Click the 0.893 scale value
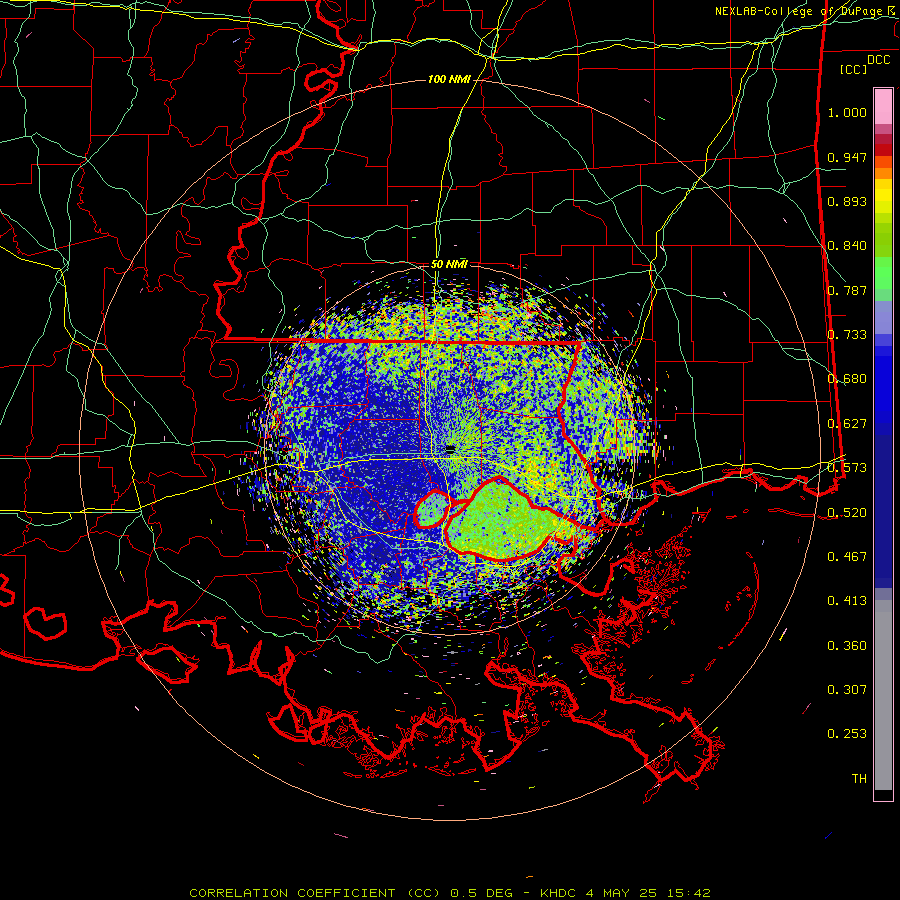 [x=847, y=201]
